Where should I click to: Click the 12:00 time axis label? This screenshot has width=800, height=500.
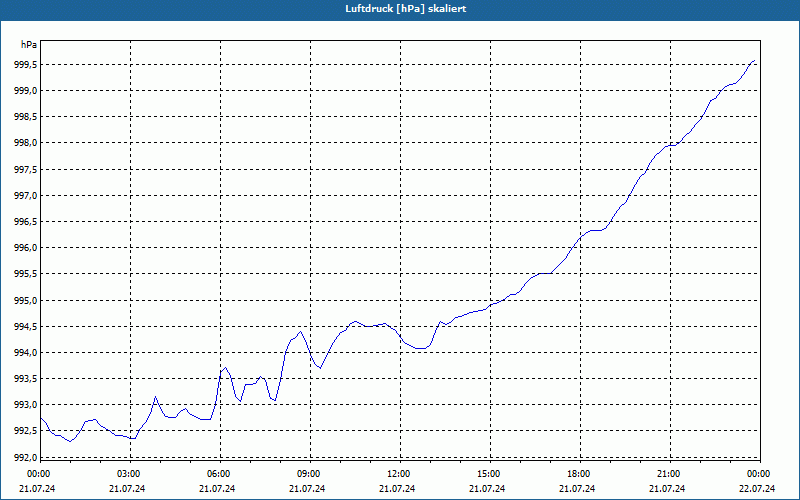pos(397,474)
